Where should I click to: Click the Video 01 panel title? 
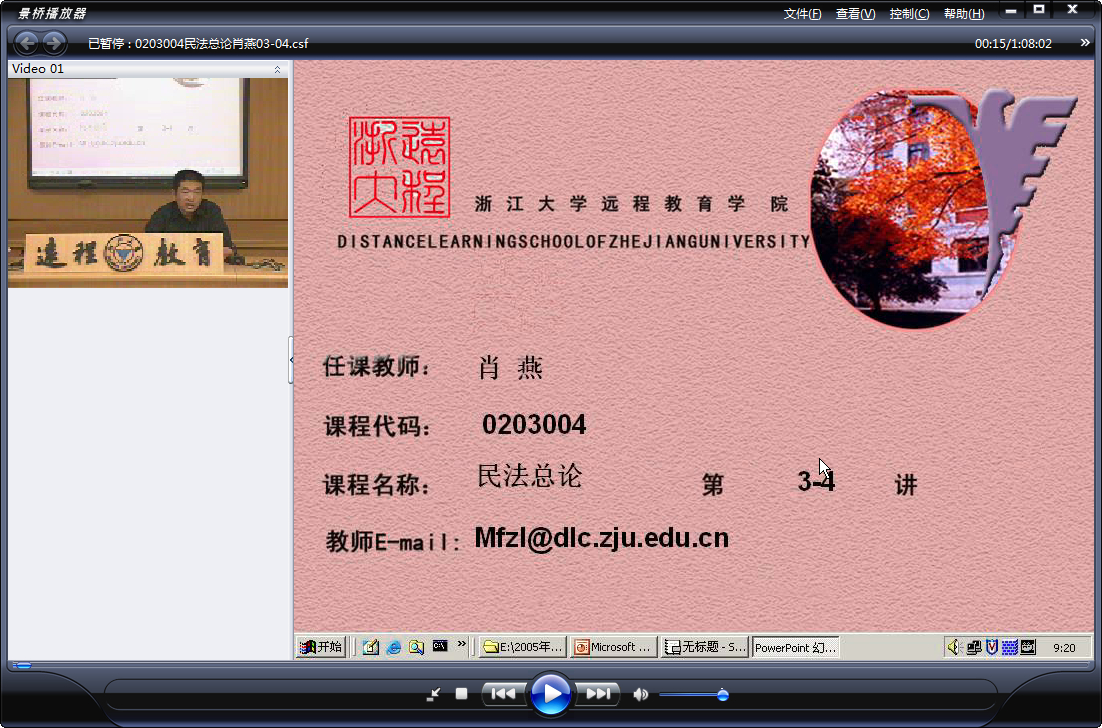click(38, 69)
